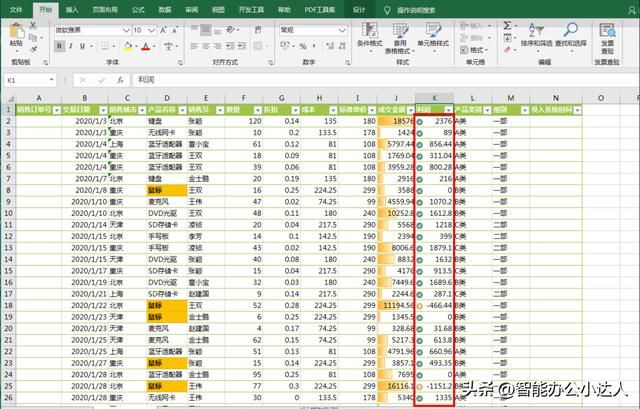Screen dimensions: 640x409
Task: Click the Copy icon in clipboard group
Action: pyautogui.click(x=33, y=38)
